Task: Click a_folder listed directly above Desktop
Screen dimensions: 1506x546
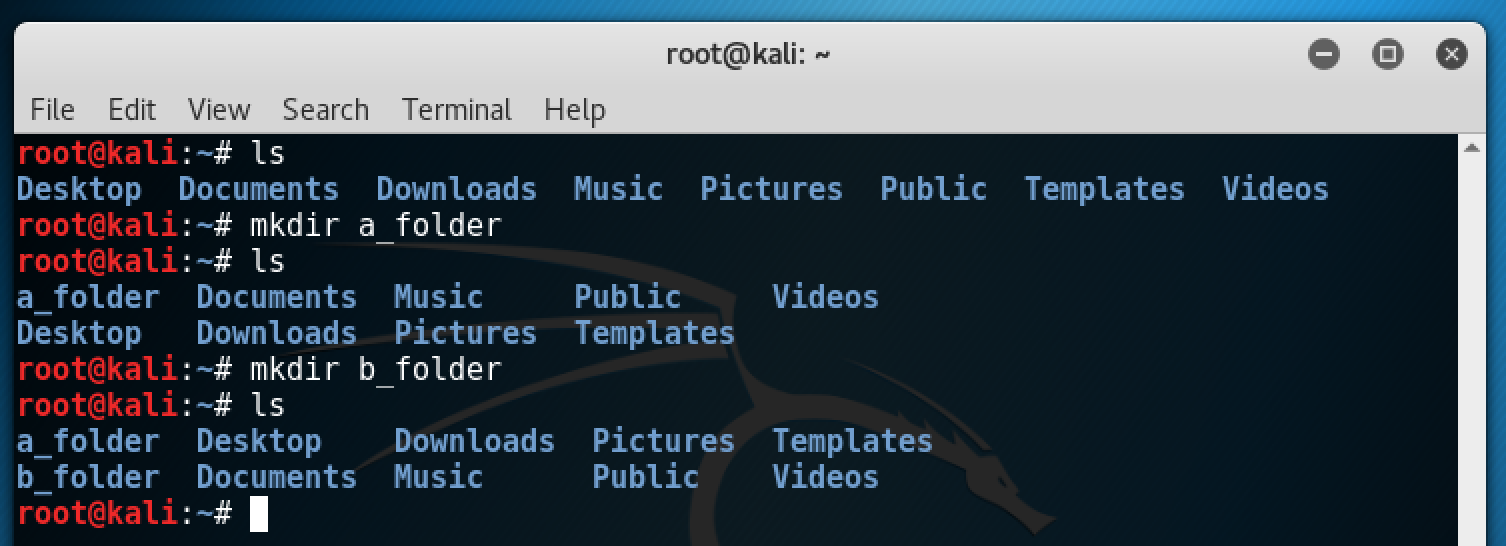Action: [x=88, y=298]
